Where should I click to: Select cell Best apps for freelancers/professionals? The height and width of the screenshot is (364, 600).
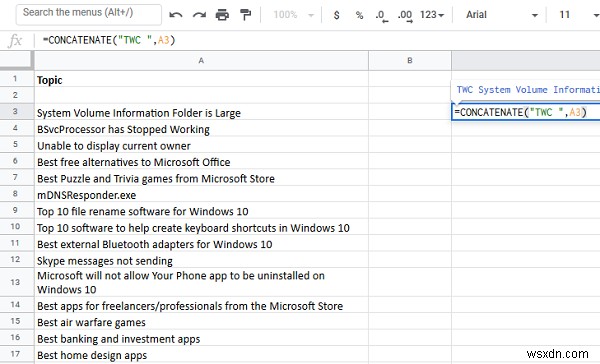[x=201, y=305]
